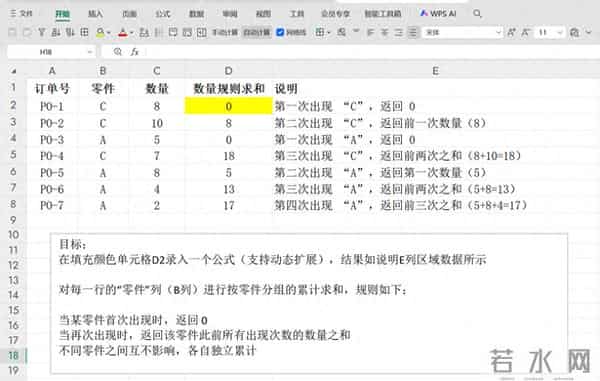Open the 智能工具箱 smart toolbox tab
Image resolution: width=600 pixels, height=381 pixels.
(x=383, y=14)
